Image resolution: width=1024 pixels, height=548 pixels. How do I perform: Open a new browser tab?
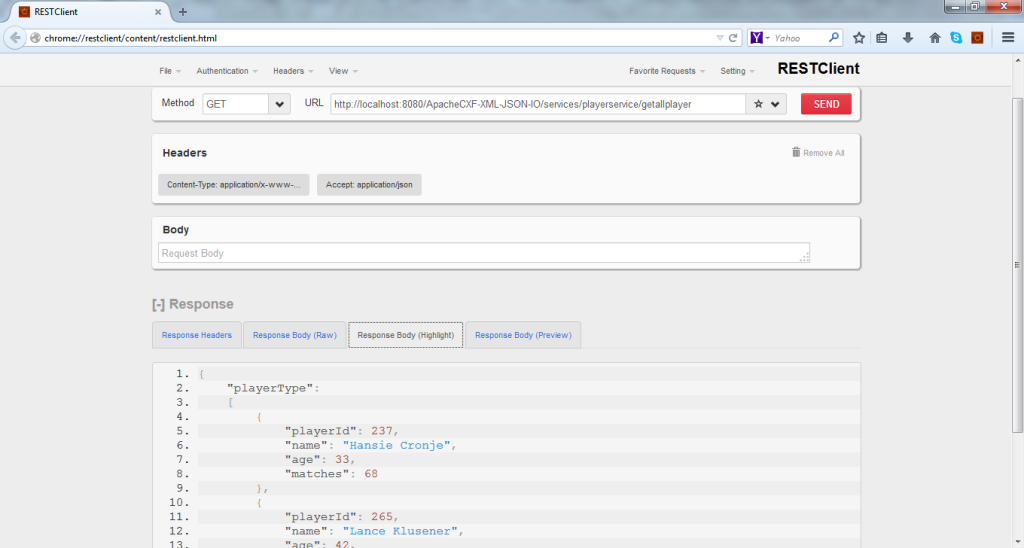coord(183,12)
